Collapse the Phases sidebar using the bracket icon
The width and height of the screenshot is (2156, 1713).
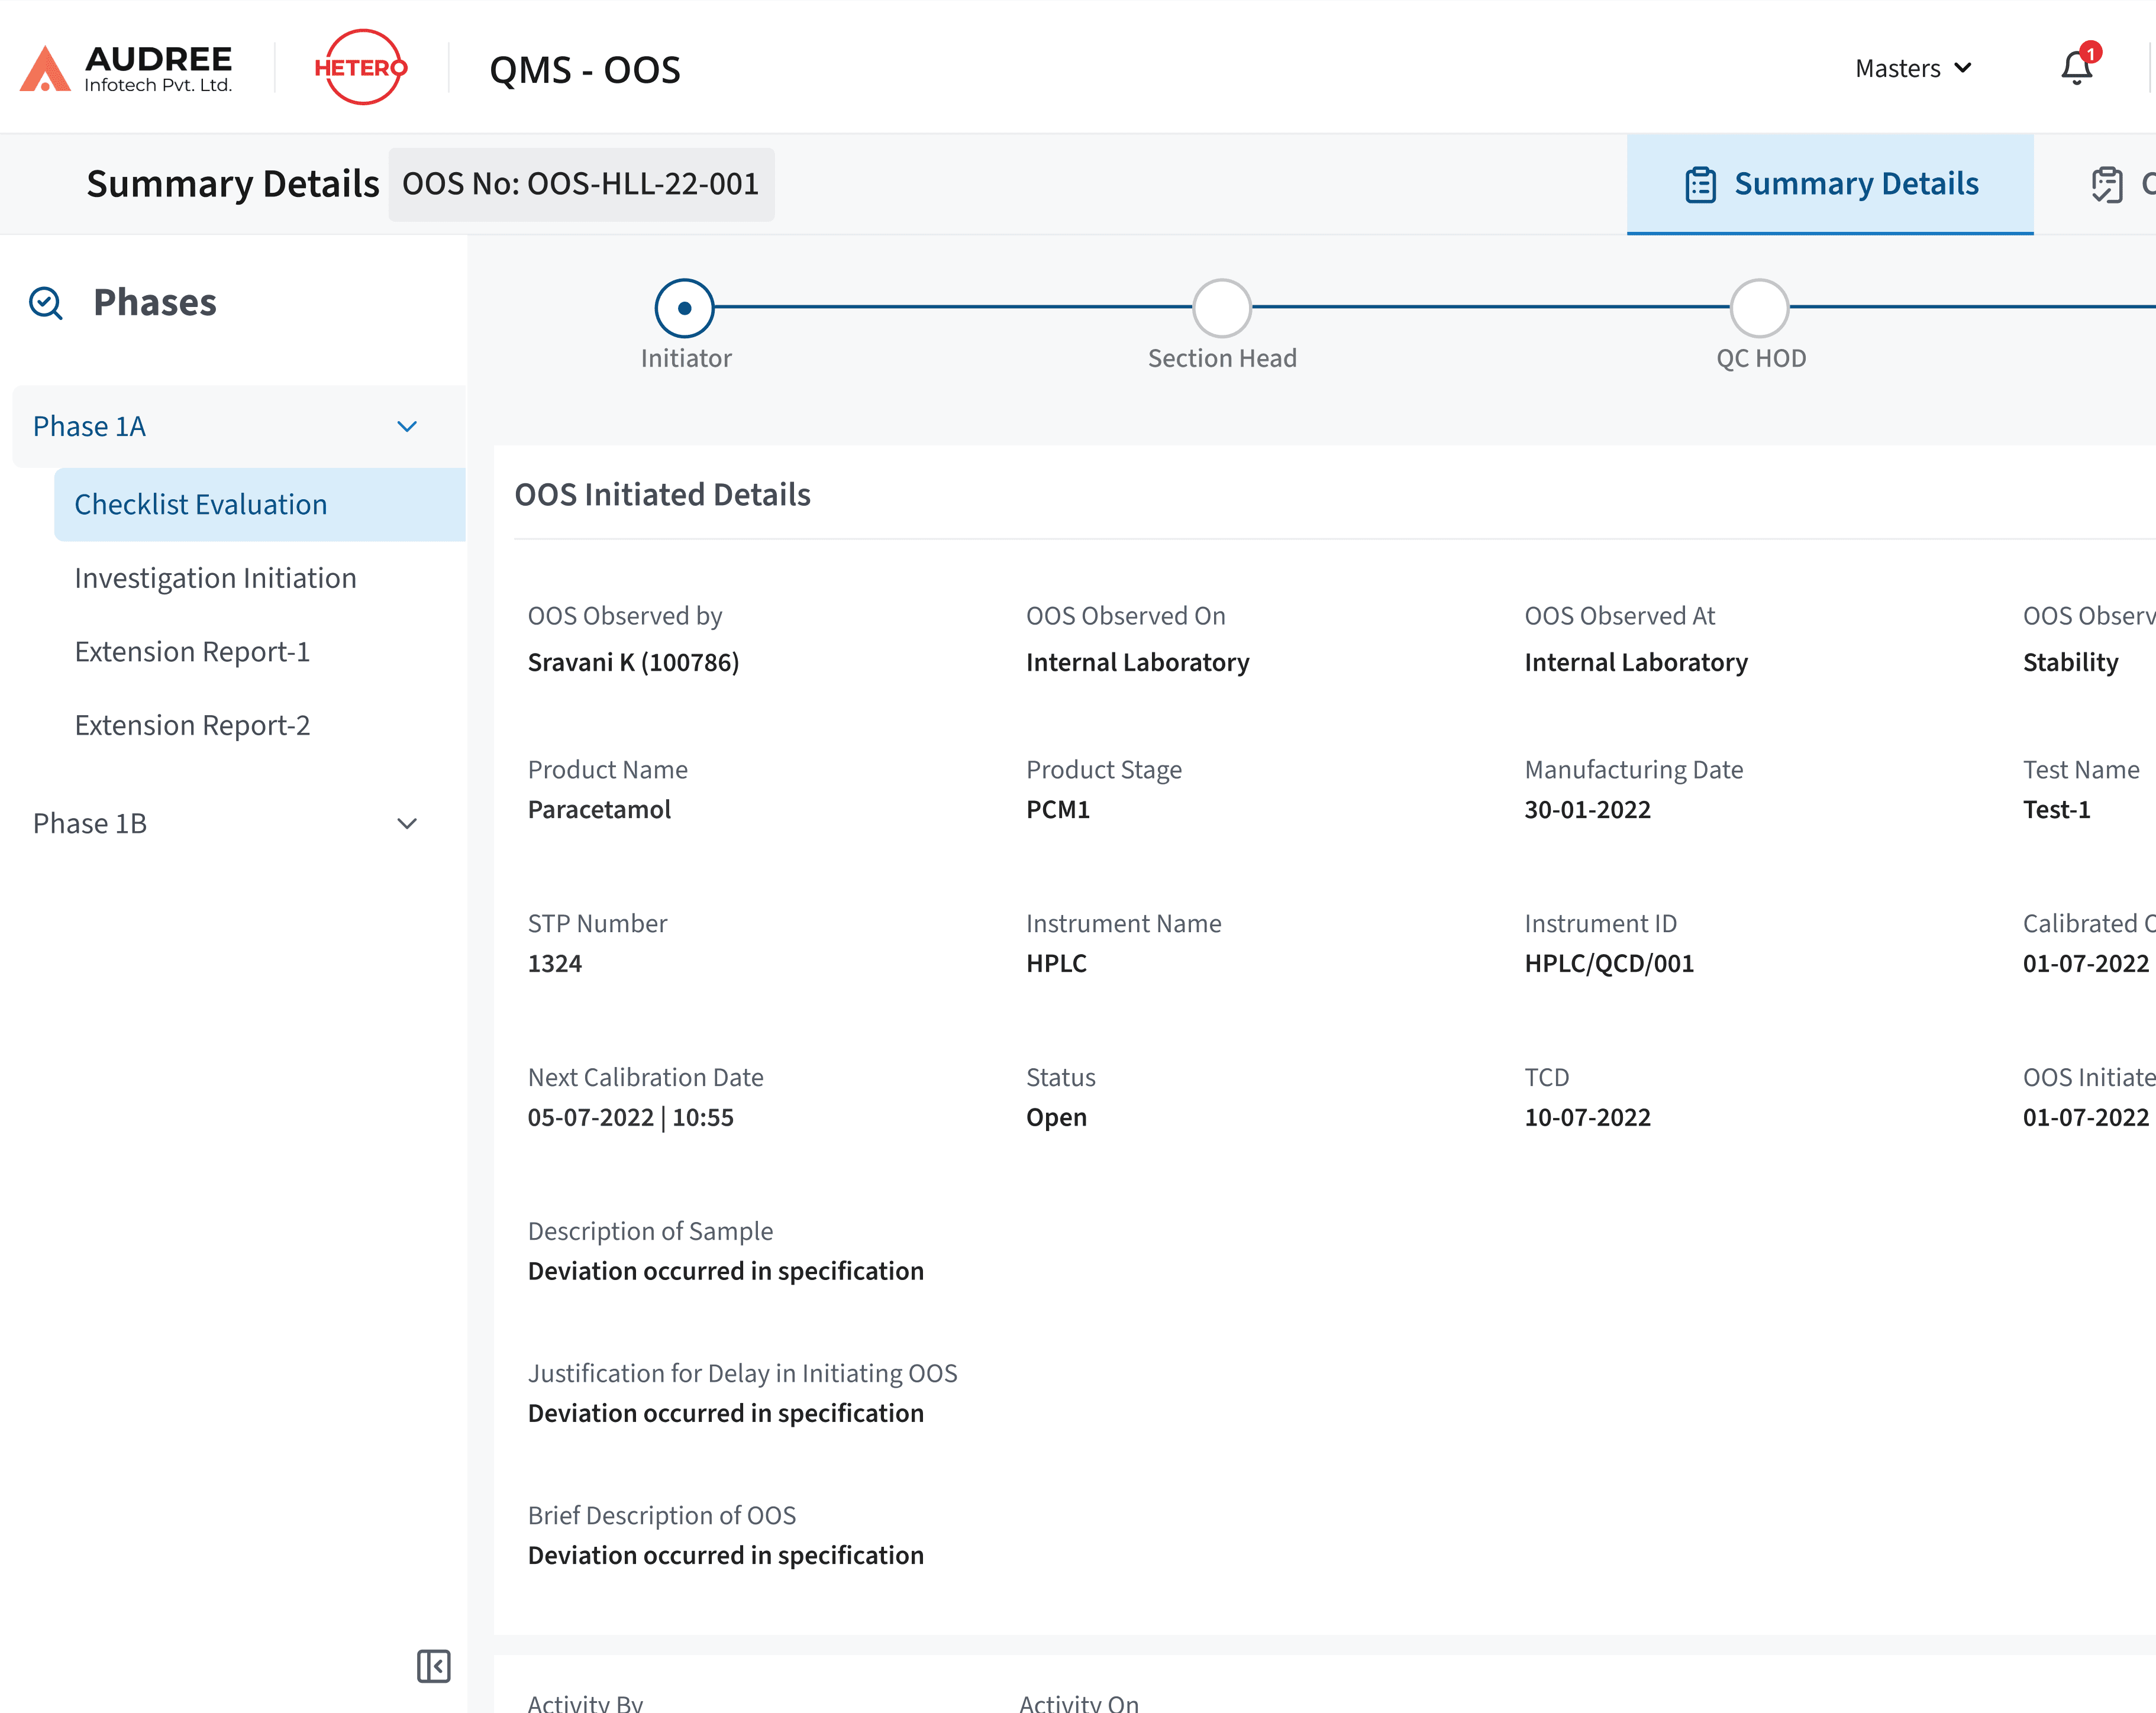tap(433, 1667)
